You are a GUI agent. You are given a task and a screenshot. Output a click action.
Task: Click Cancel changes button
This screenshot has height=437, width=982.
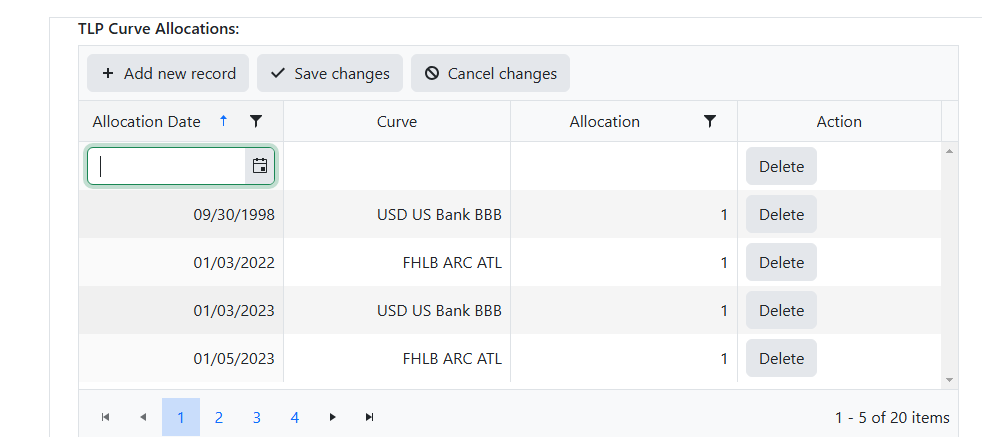coord(490,73)
